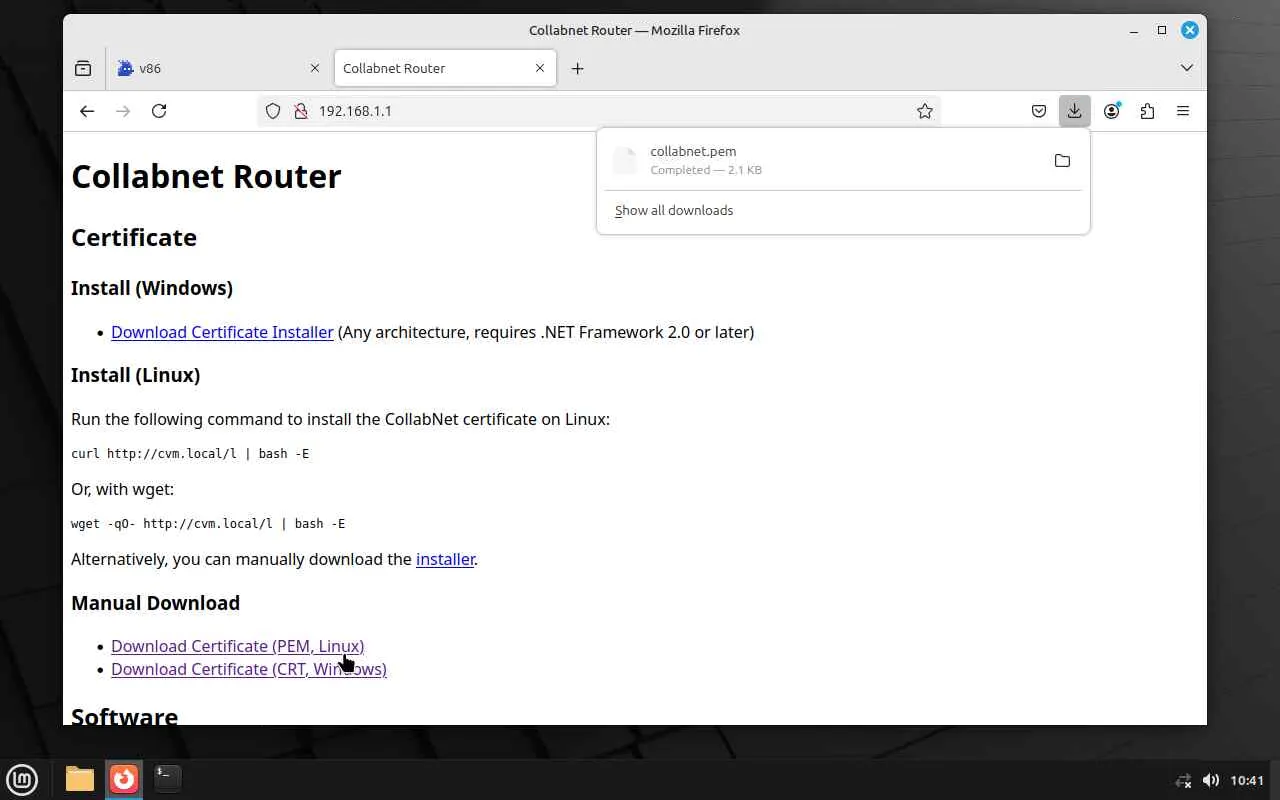
Task: Minimize the Firefox window
Action: tap(1134, 30)
